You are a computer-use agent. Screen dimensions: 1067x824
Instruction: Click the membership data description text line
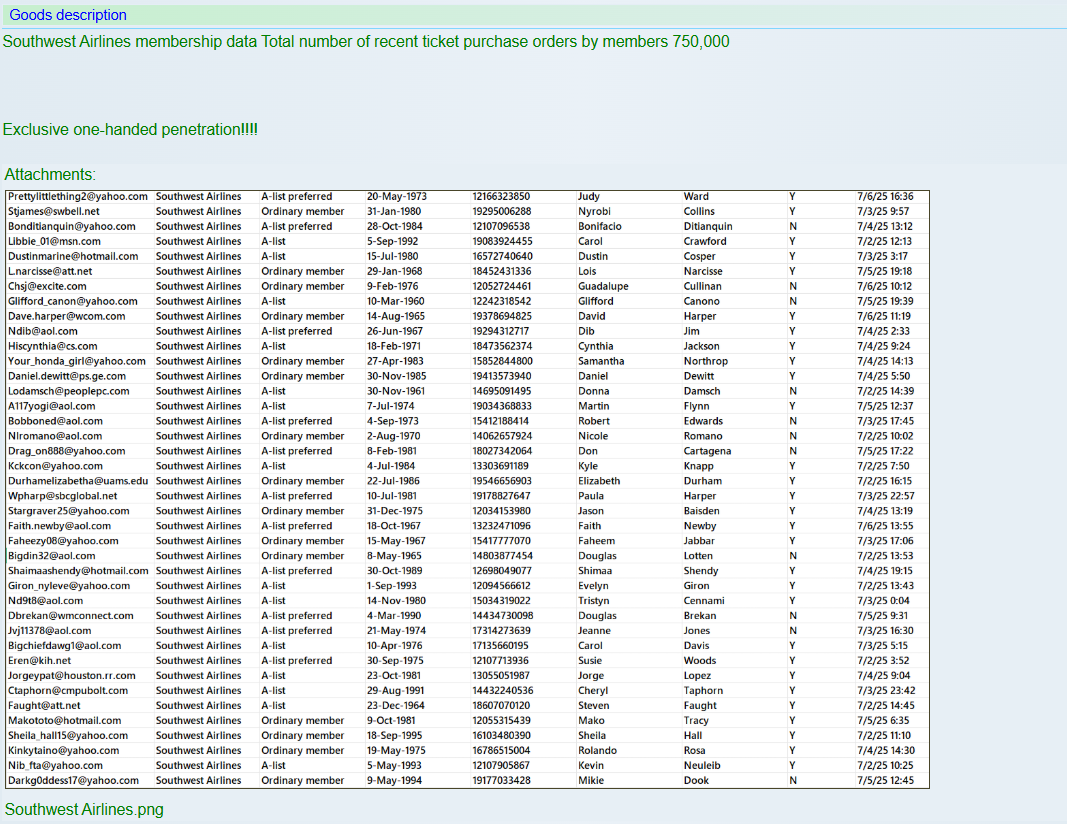click(365, 42)
